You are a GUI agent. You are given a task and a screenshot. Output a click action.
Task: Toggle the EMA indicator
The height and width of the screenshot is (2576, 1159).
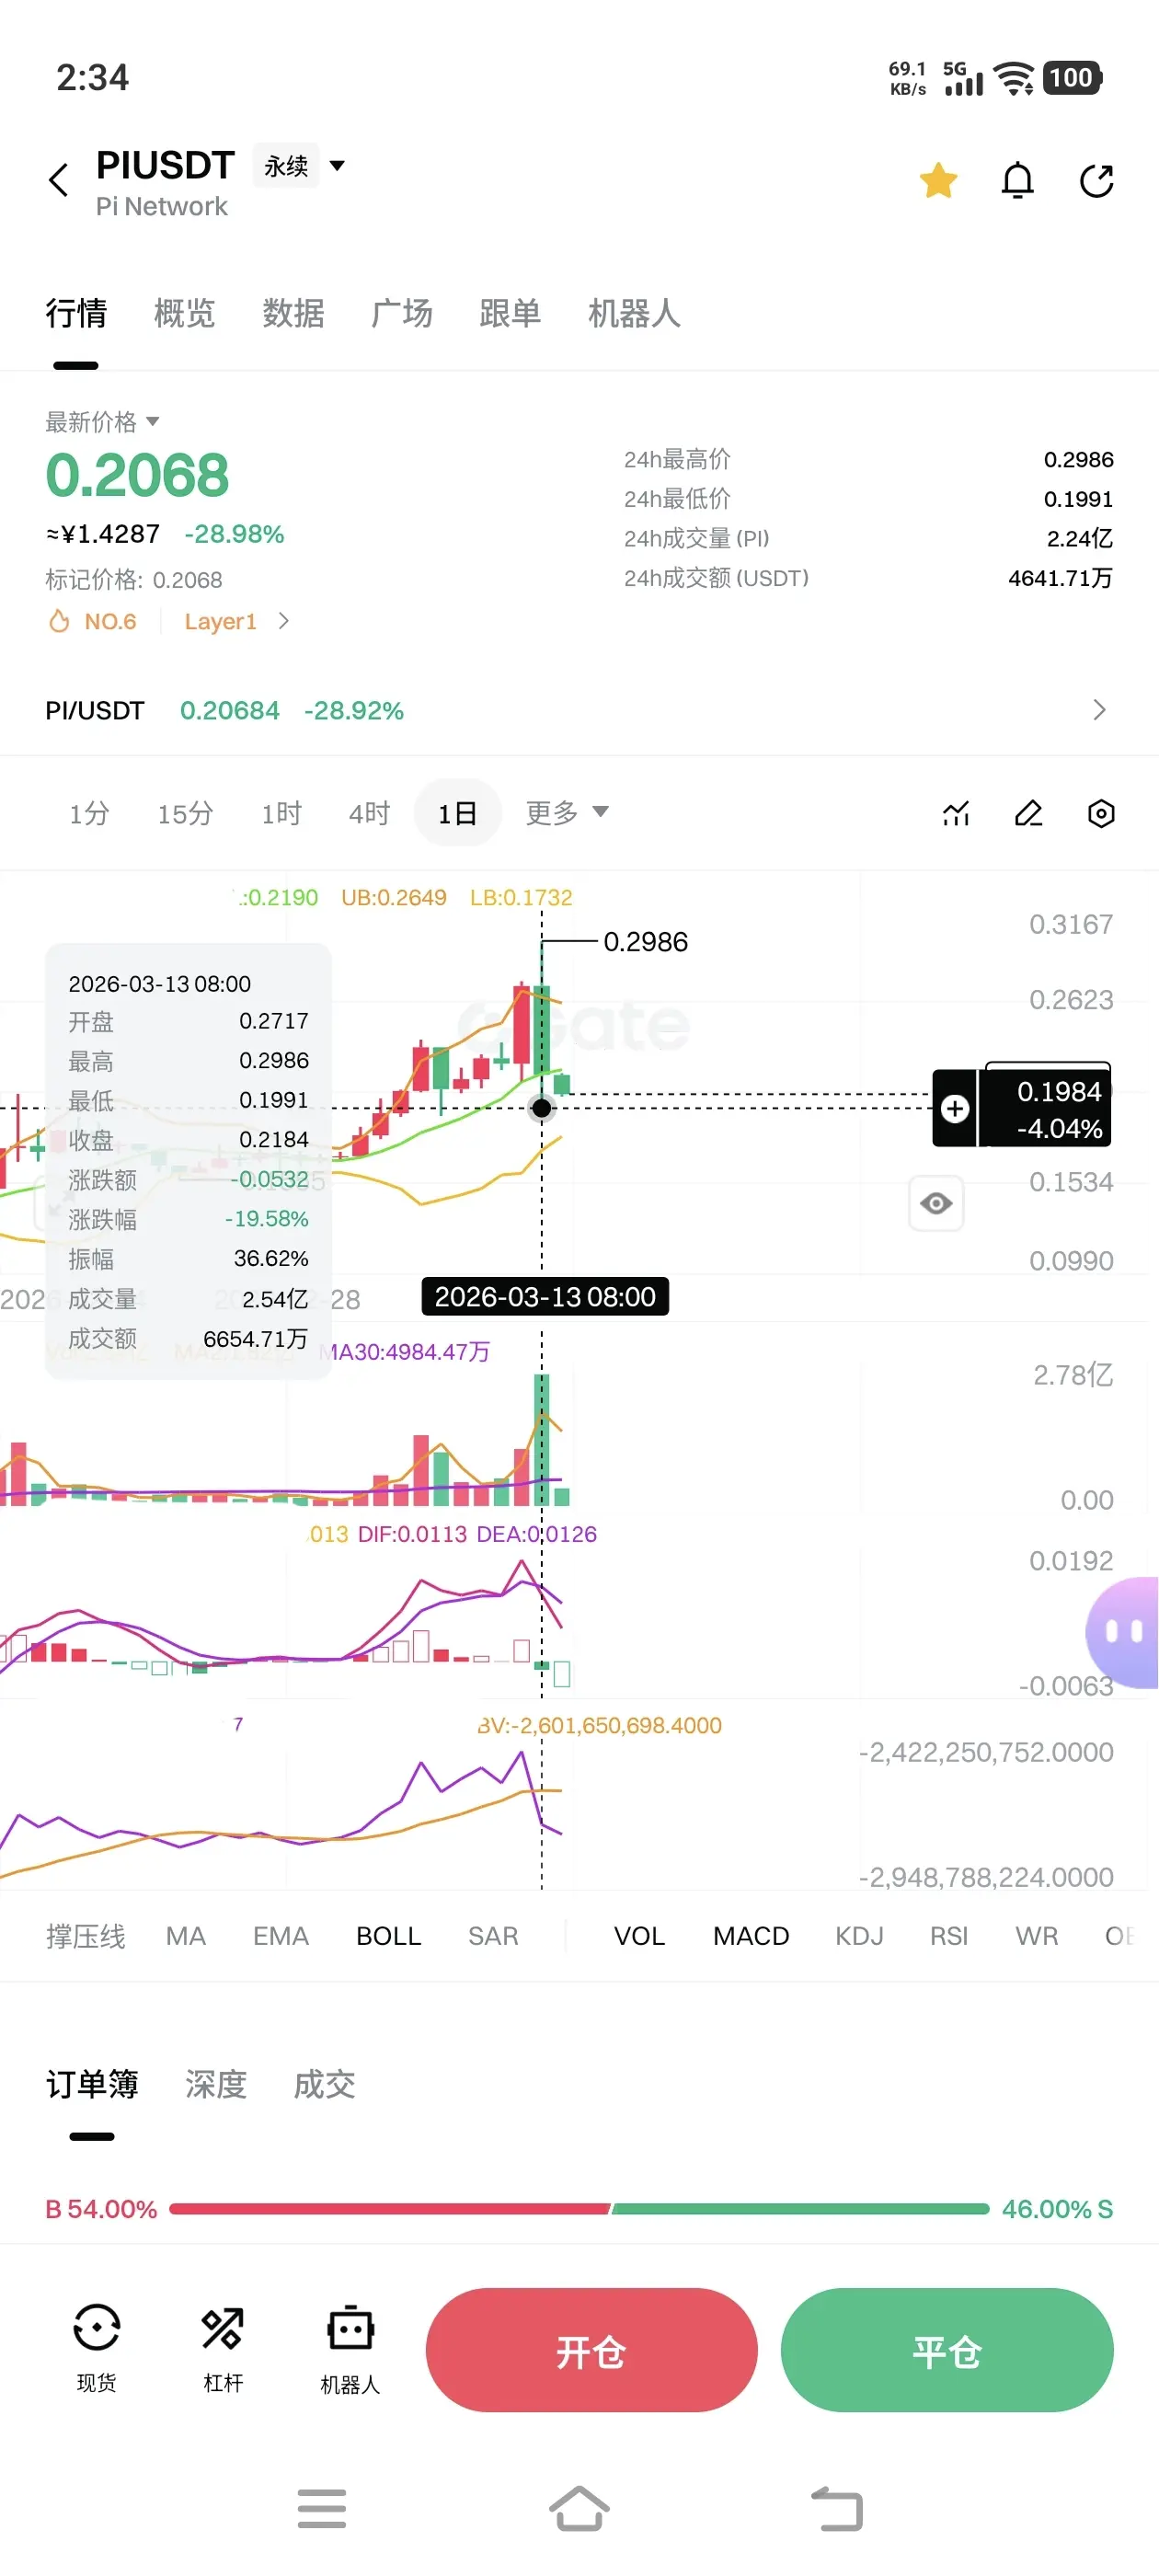tap(281, 1936)
